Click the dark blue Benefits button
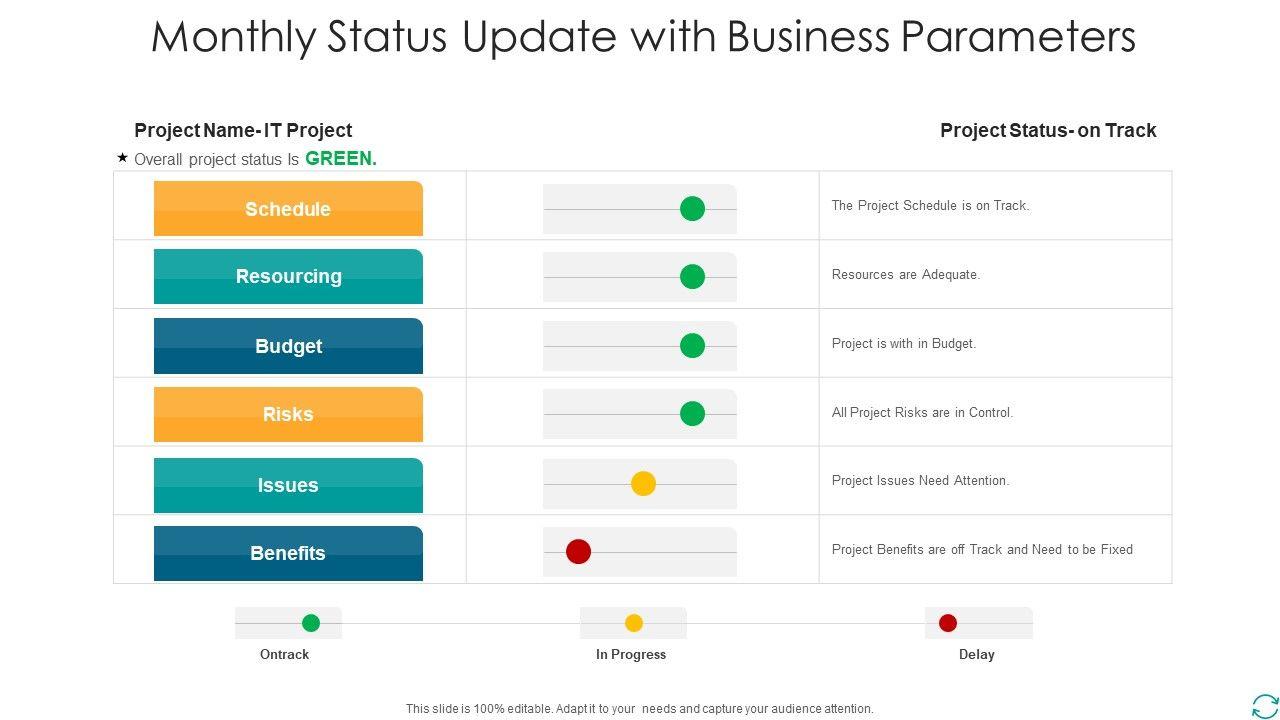The height and width of the screenshot is (720, 1280). pos(288,553)
